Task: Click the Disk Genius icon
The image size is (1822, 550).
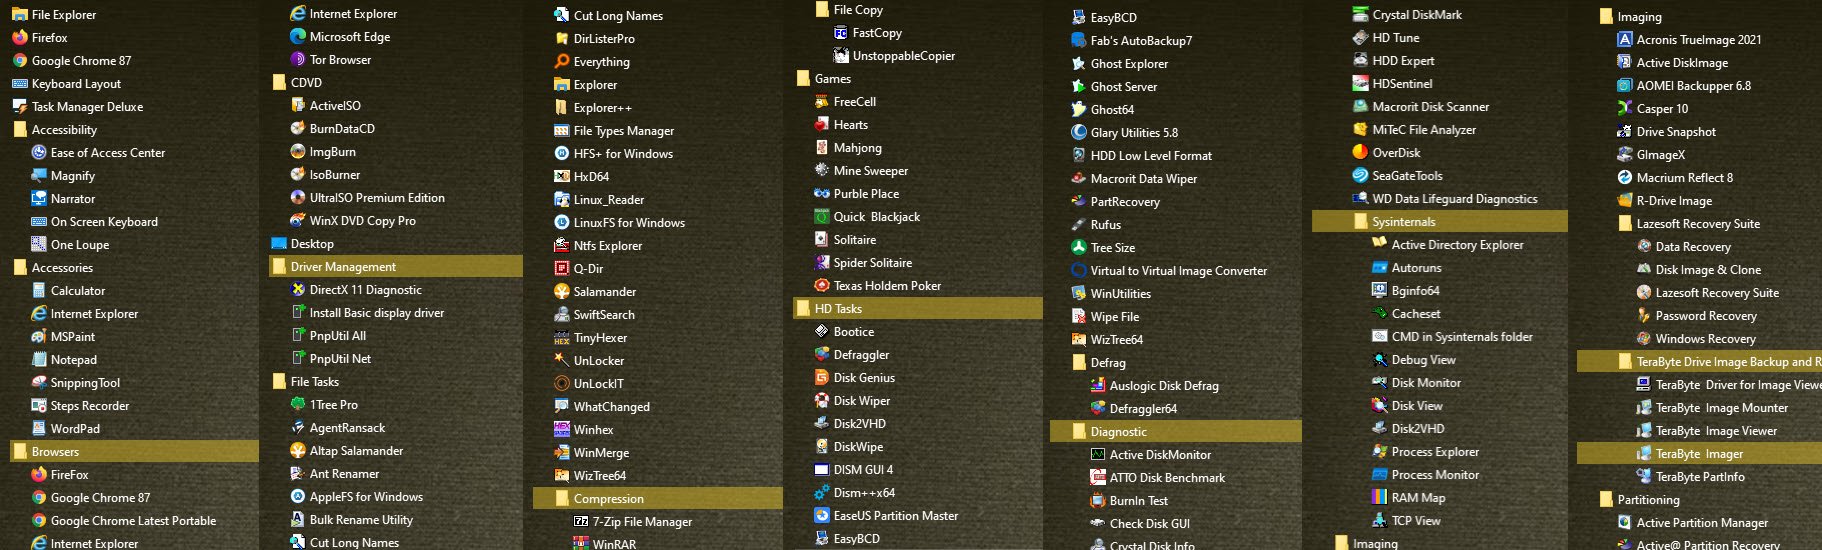Action: 822,378
